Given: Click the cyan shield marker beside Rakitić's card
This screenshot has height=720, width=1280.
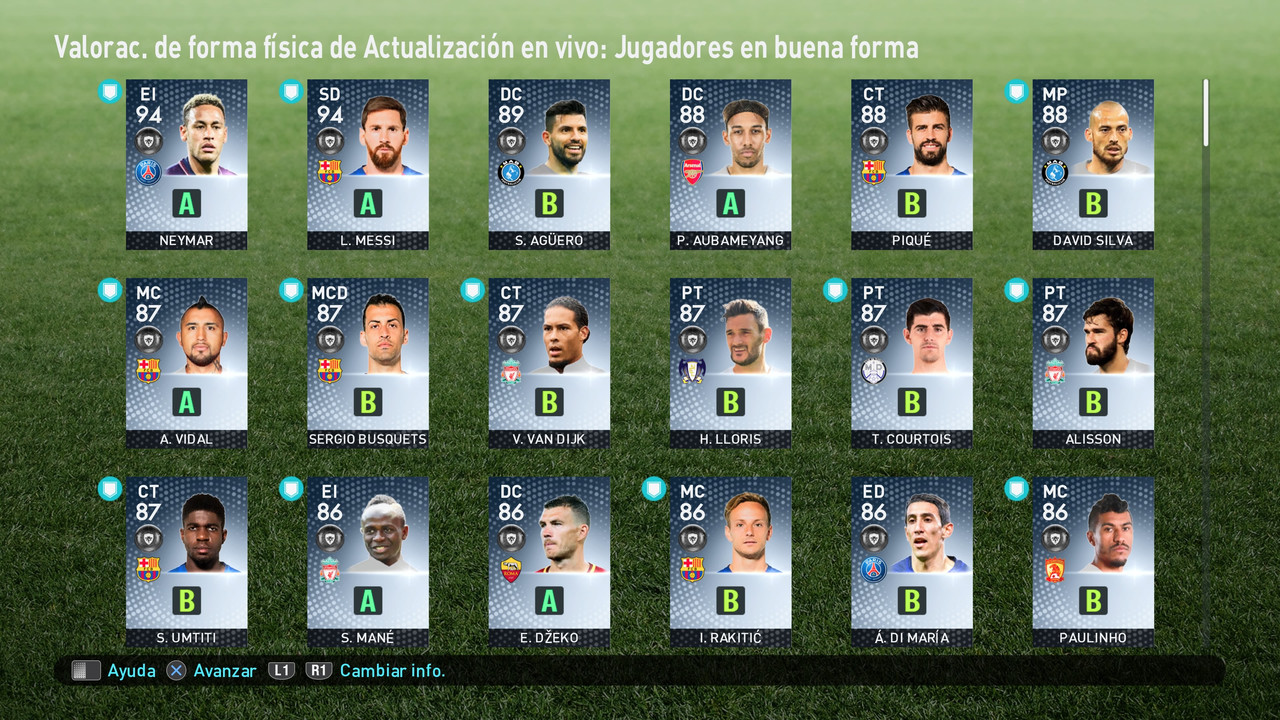Looking at the screenshot, I should click(654, 489).
